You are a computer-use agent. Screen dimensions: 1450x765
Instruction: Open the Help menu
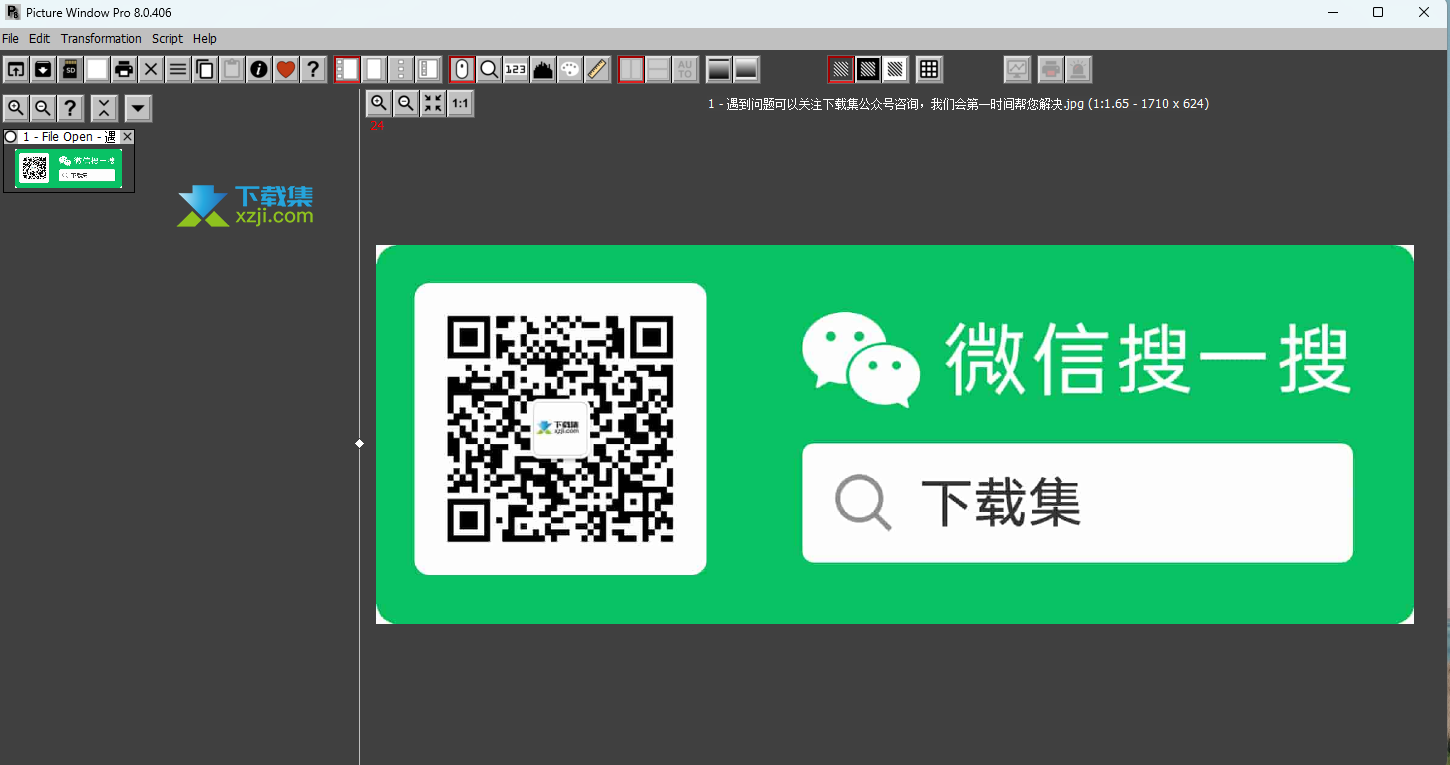pyautogui.click(x=205, y=39)
